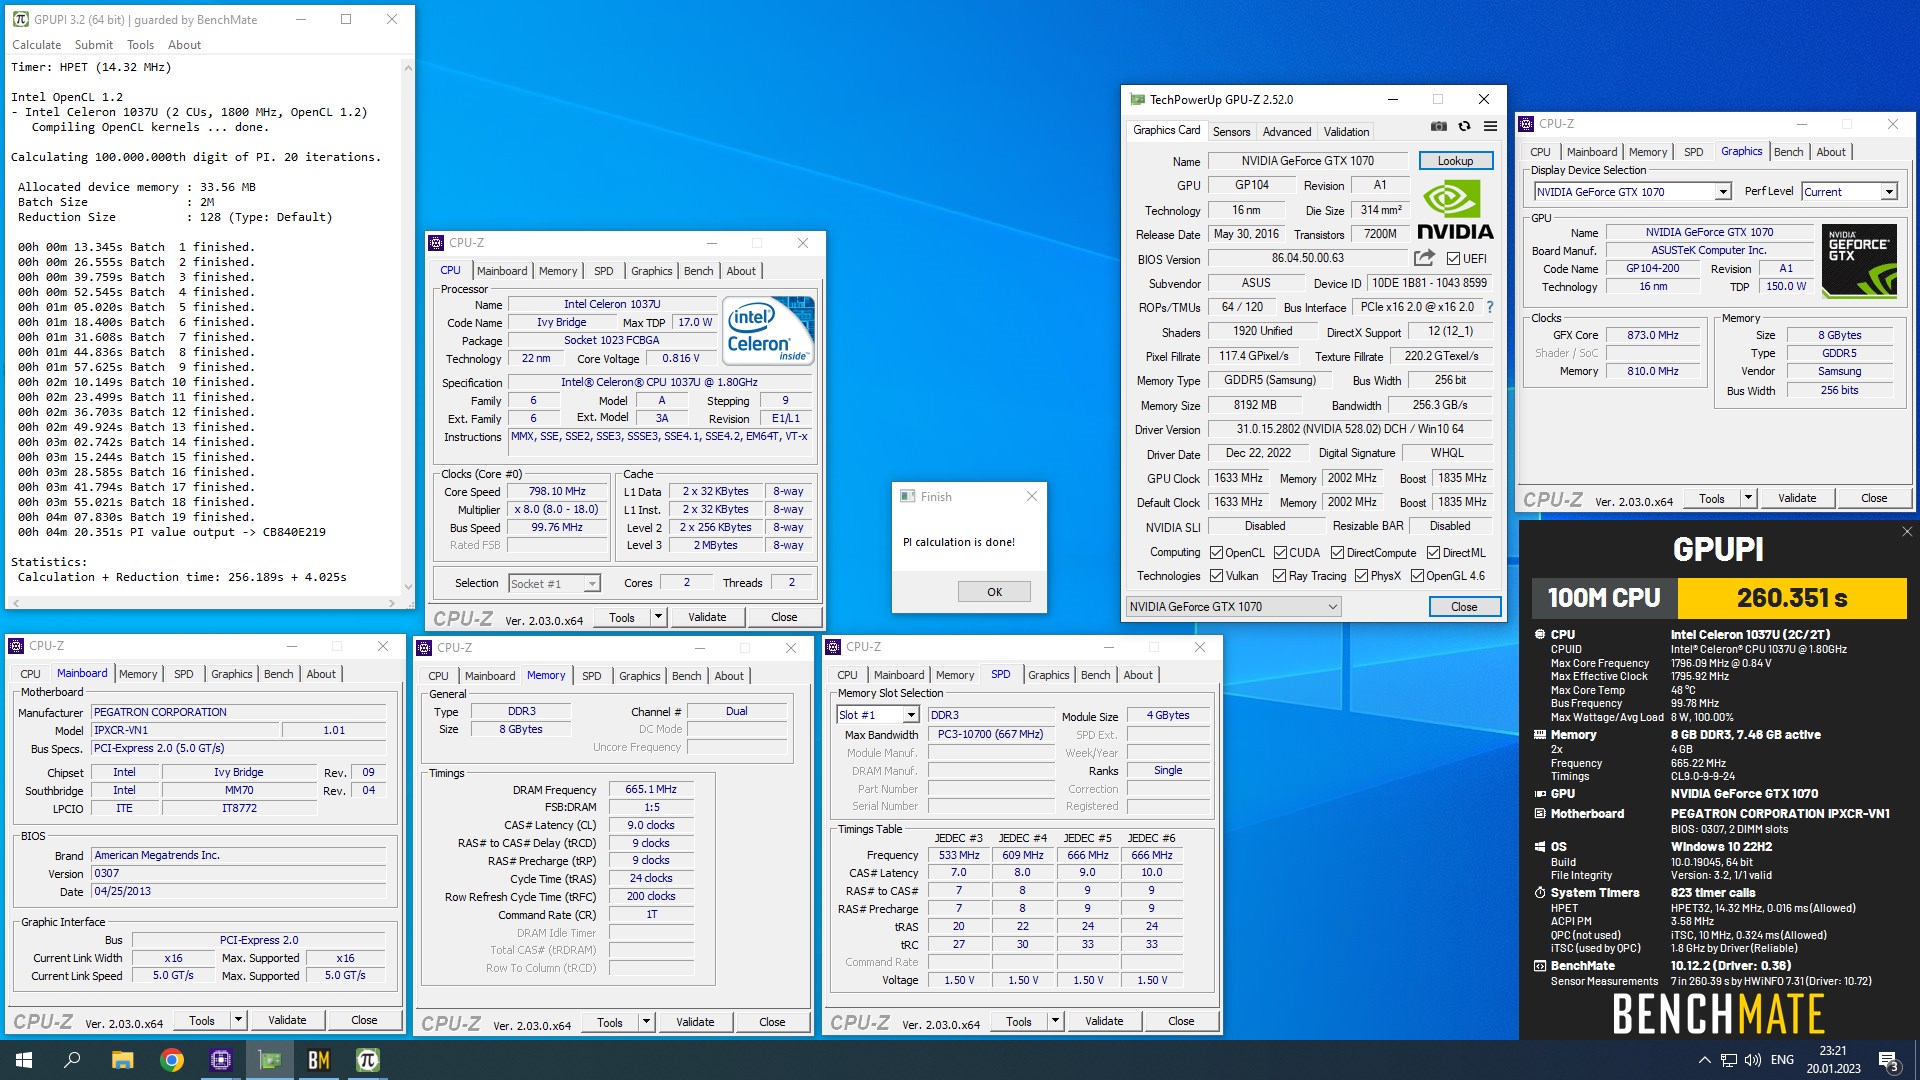The height and width of the screenshot is (1080, 1920).
Task: Click the GPUPI window title icon
Action: pyautogui.click(x=20, y=19)
